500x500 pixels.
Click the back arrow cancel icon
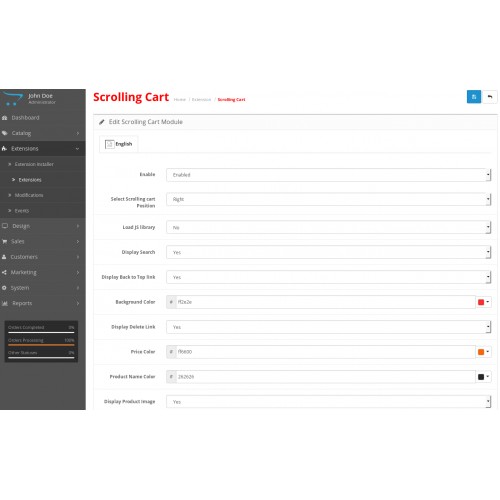coord(490,97)
